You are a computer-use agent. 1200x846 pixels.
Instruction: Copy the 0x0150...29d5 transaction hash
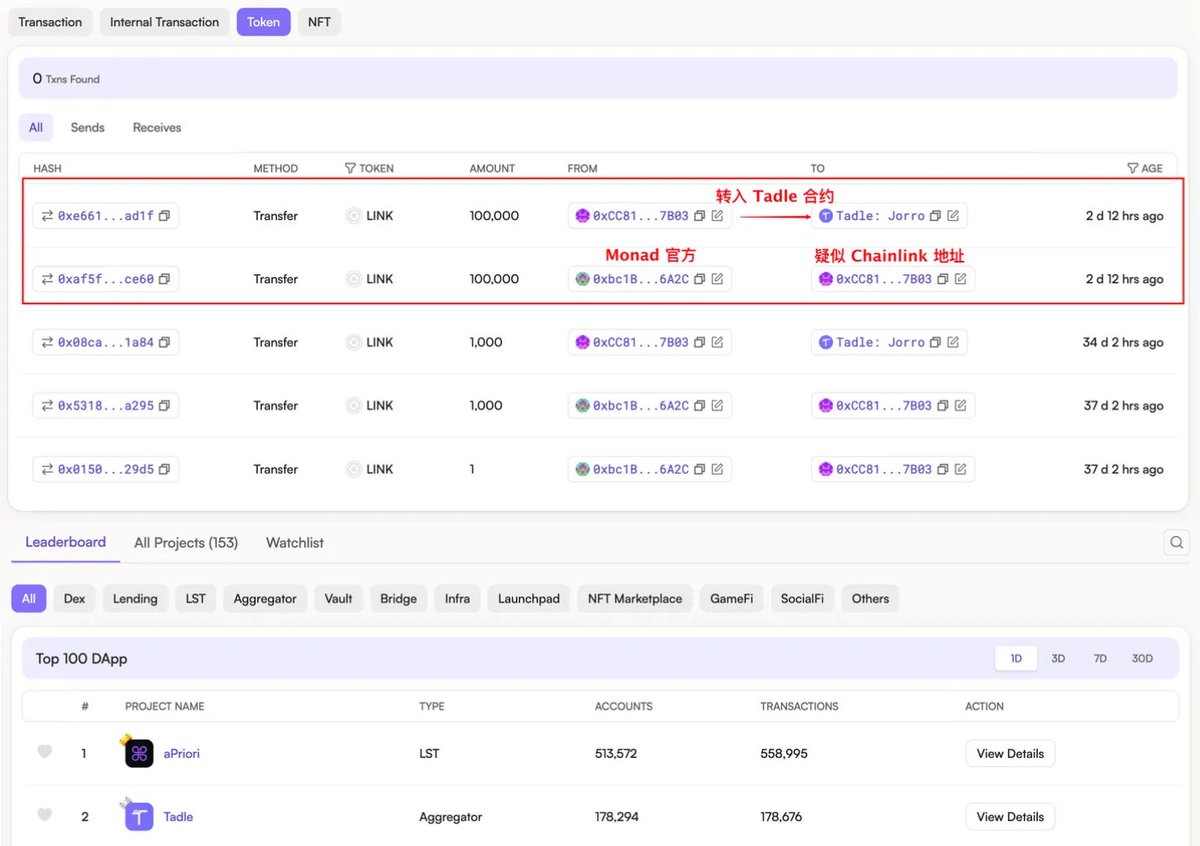point(165,469)
